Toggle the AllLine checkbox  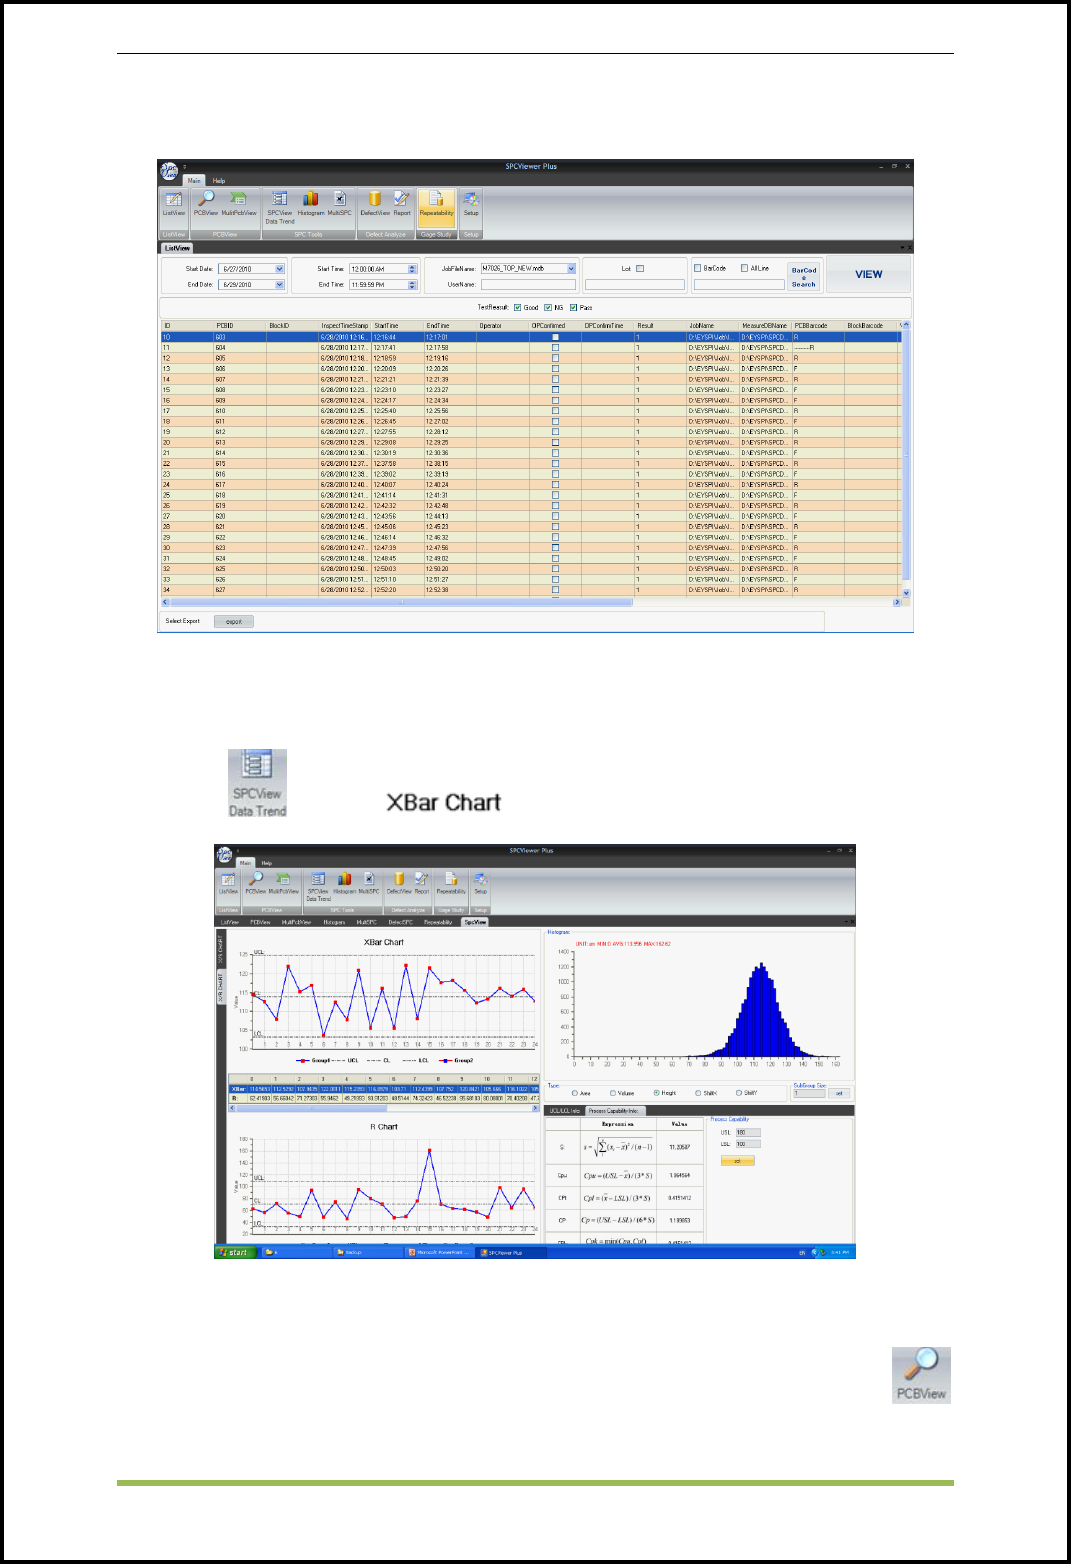pyautogui.click(x=744, y=268)
